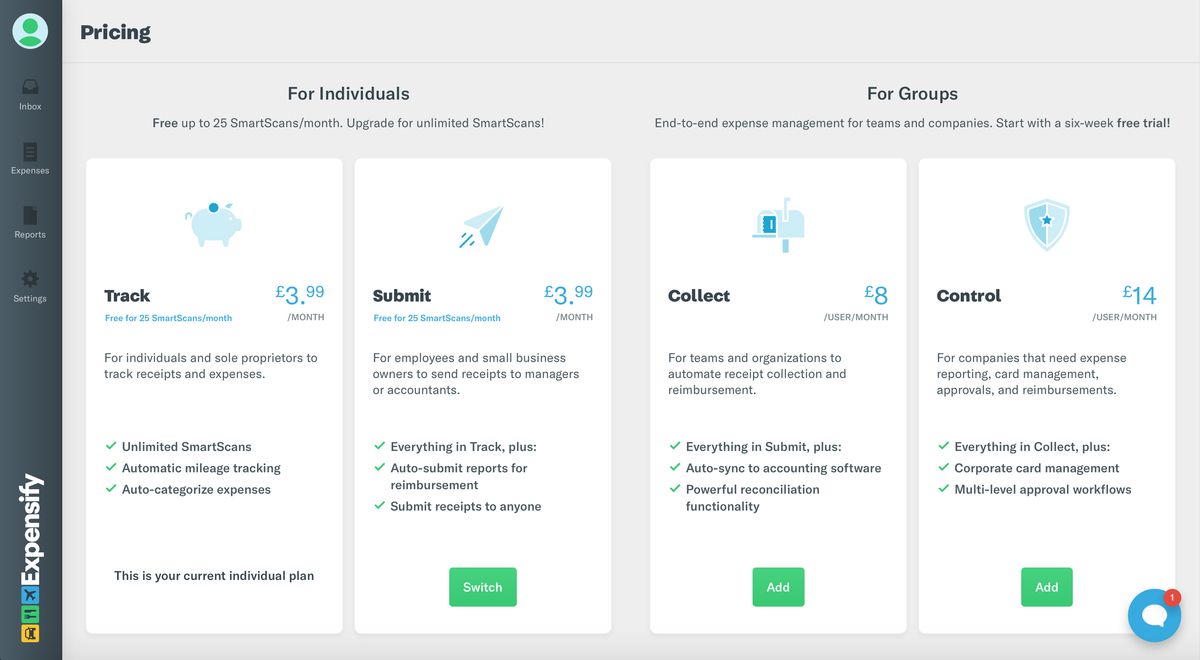Open the support chat bubble
Screen dimensions: 1200x660
(x=1154, y=615)
